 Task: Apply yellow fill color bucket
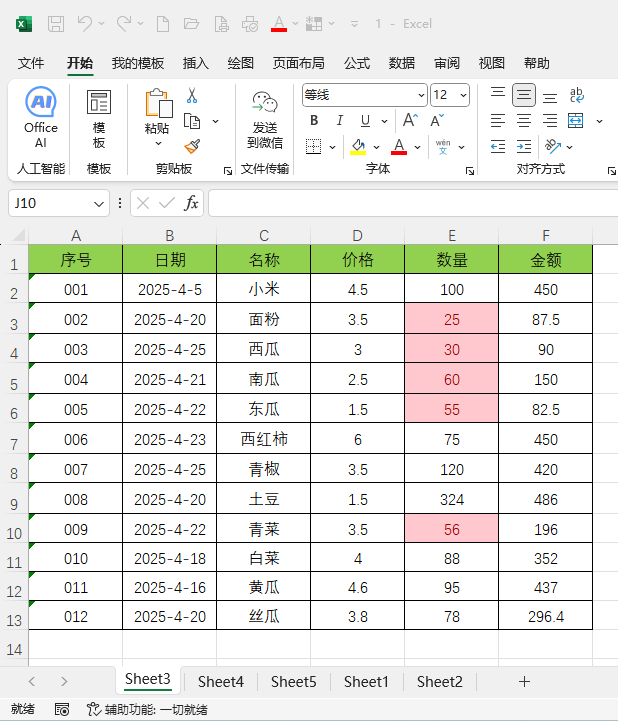click(358, 147)
